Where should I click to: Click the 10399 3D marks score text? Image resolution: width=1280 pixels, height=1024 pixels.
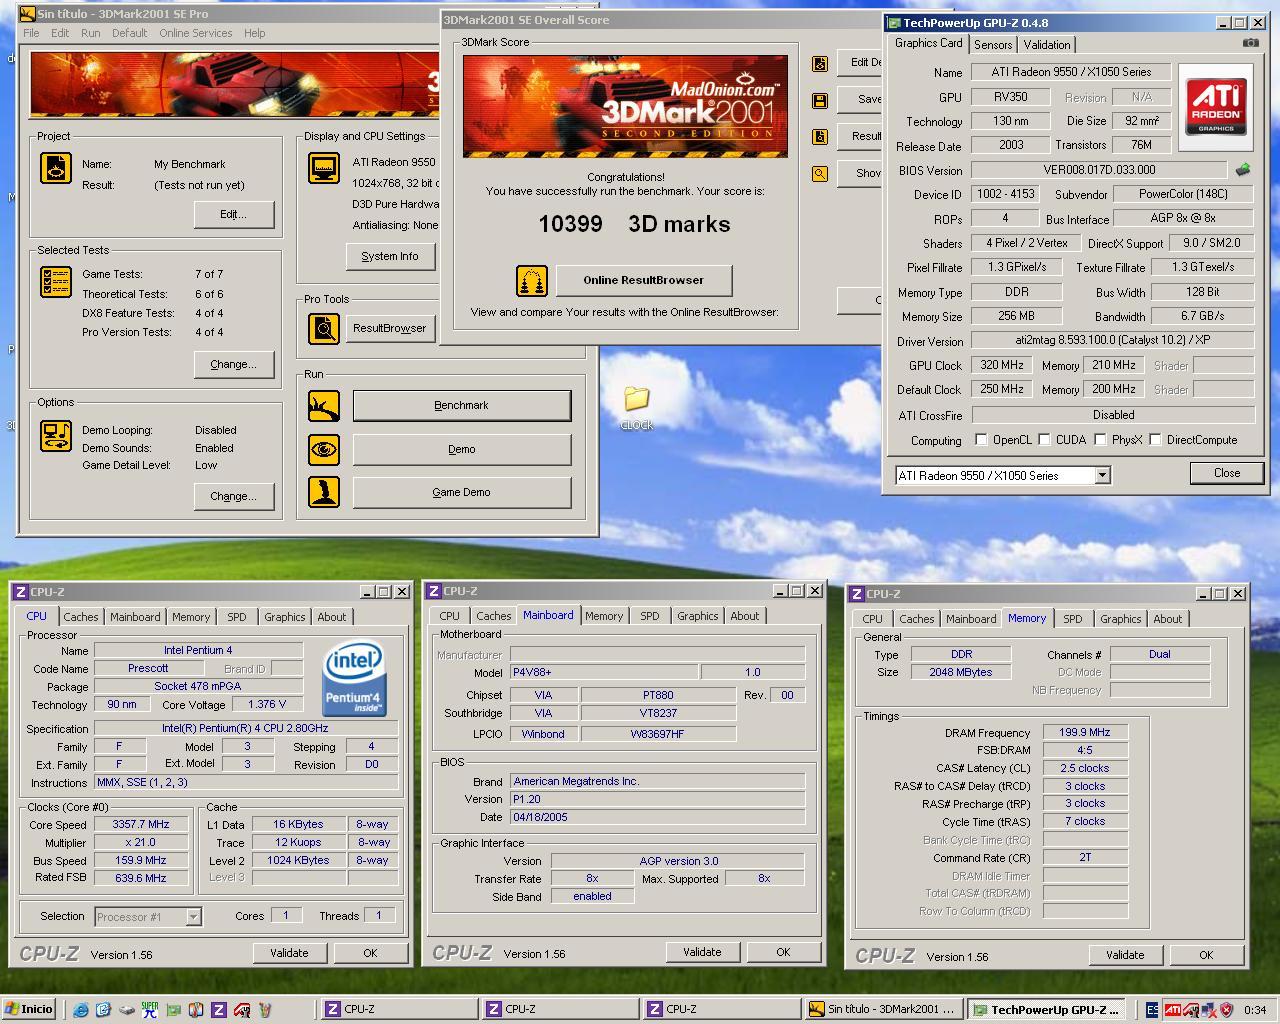[x=634, y=224]
